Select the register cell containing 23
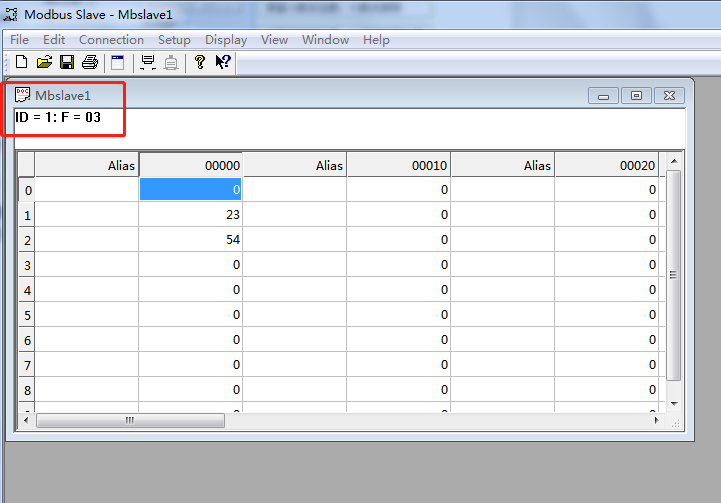The height and width of the screenshot is (503, 721). 190,215
